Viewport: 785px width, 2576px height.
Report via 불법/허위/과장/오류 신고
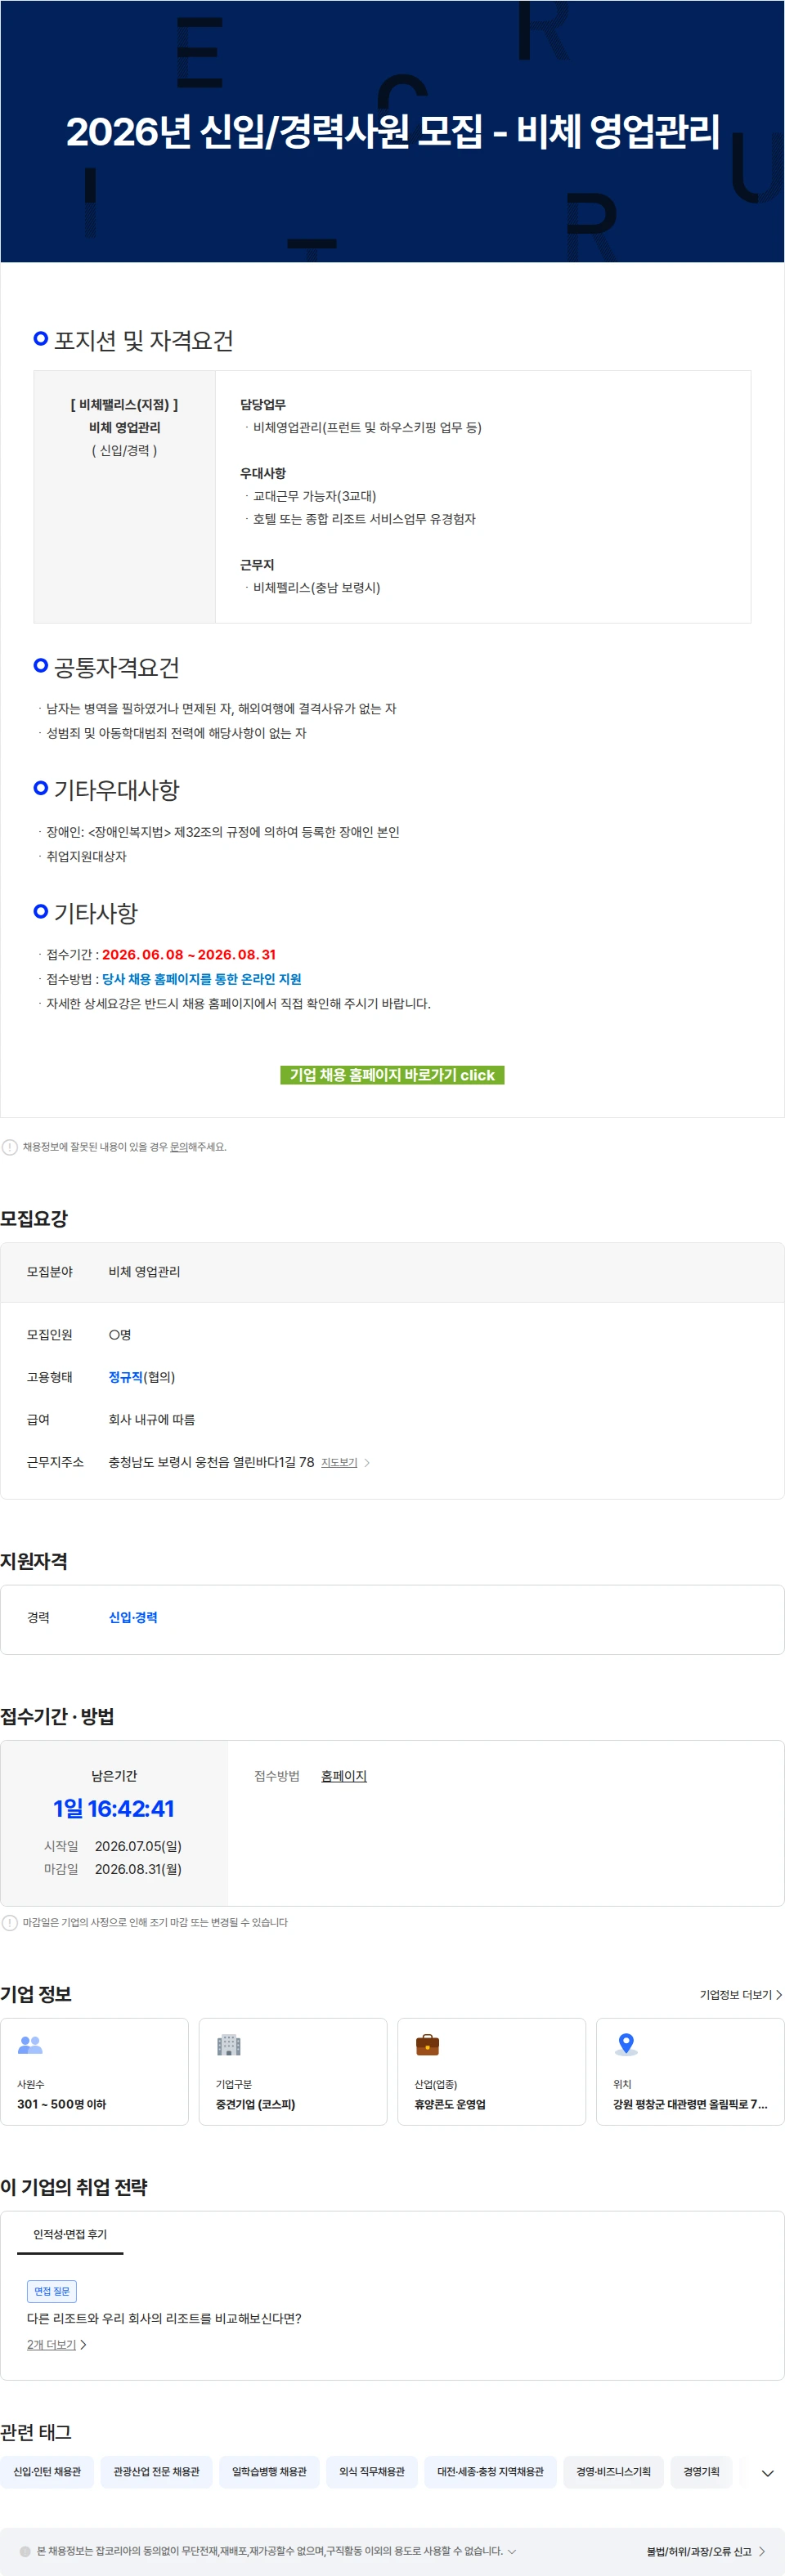(706, 2551)
